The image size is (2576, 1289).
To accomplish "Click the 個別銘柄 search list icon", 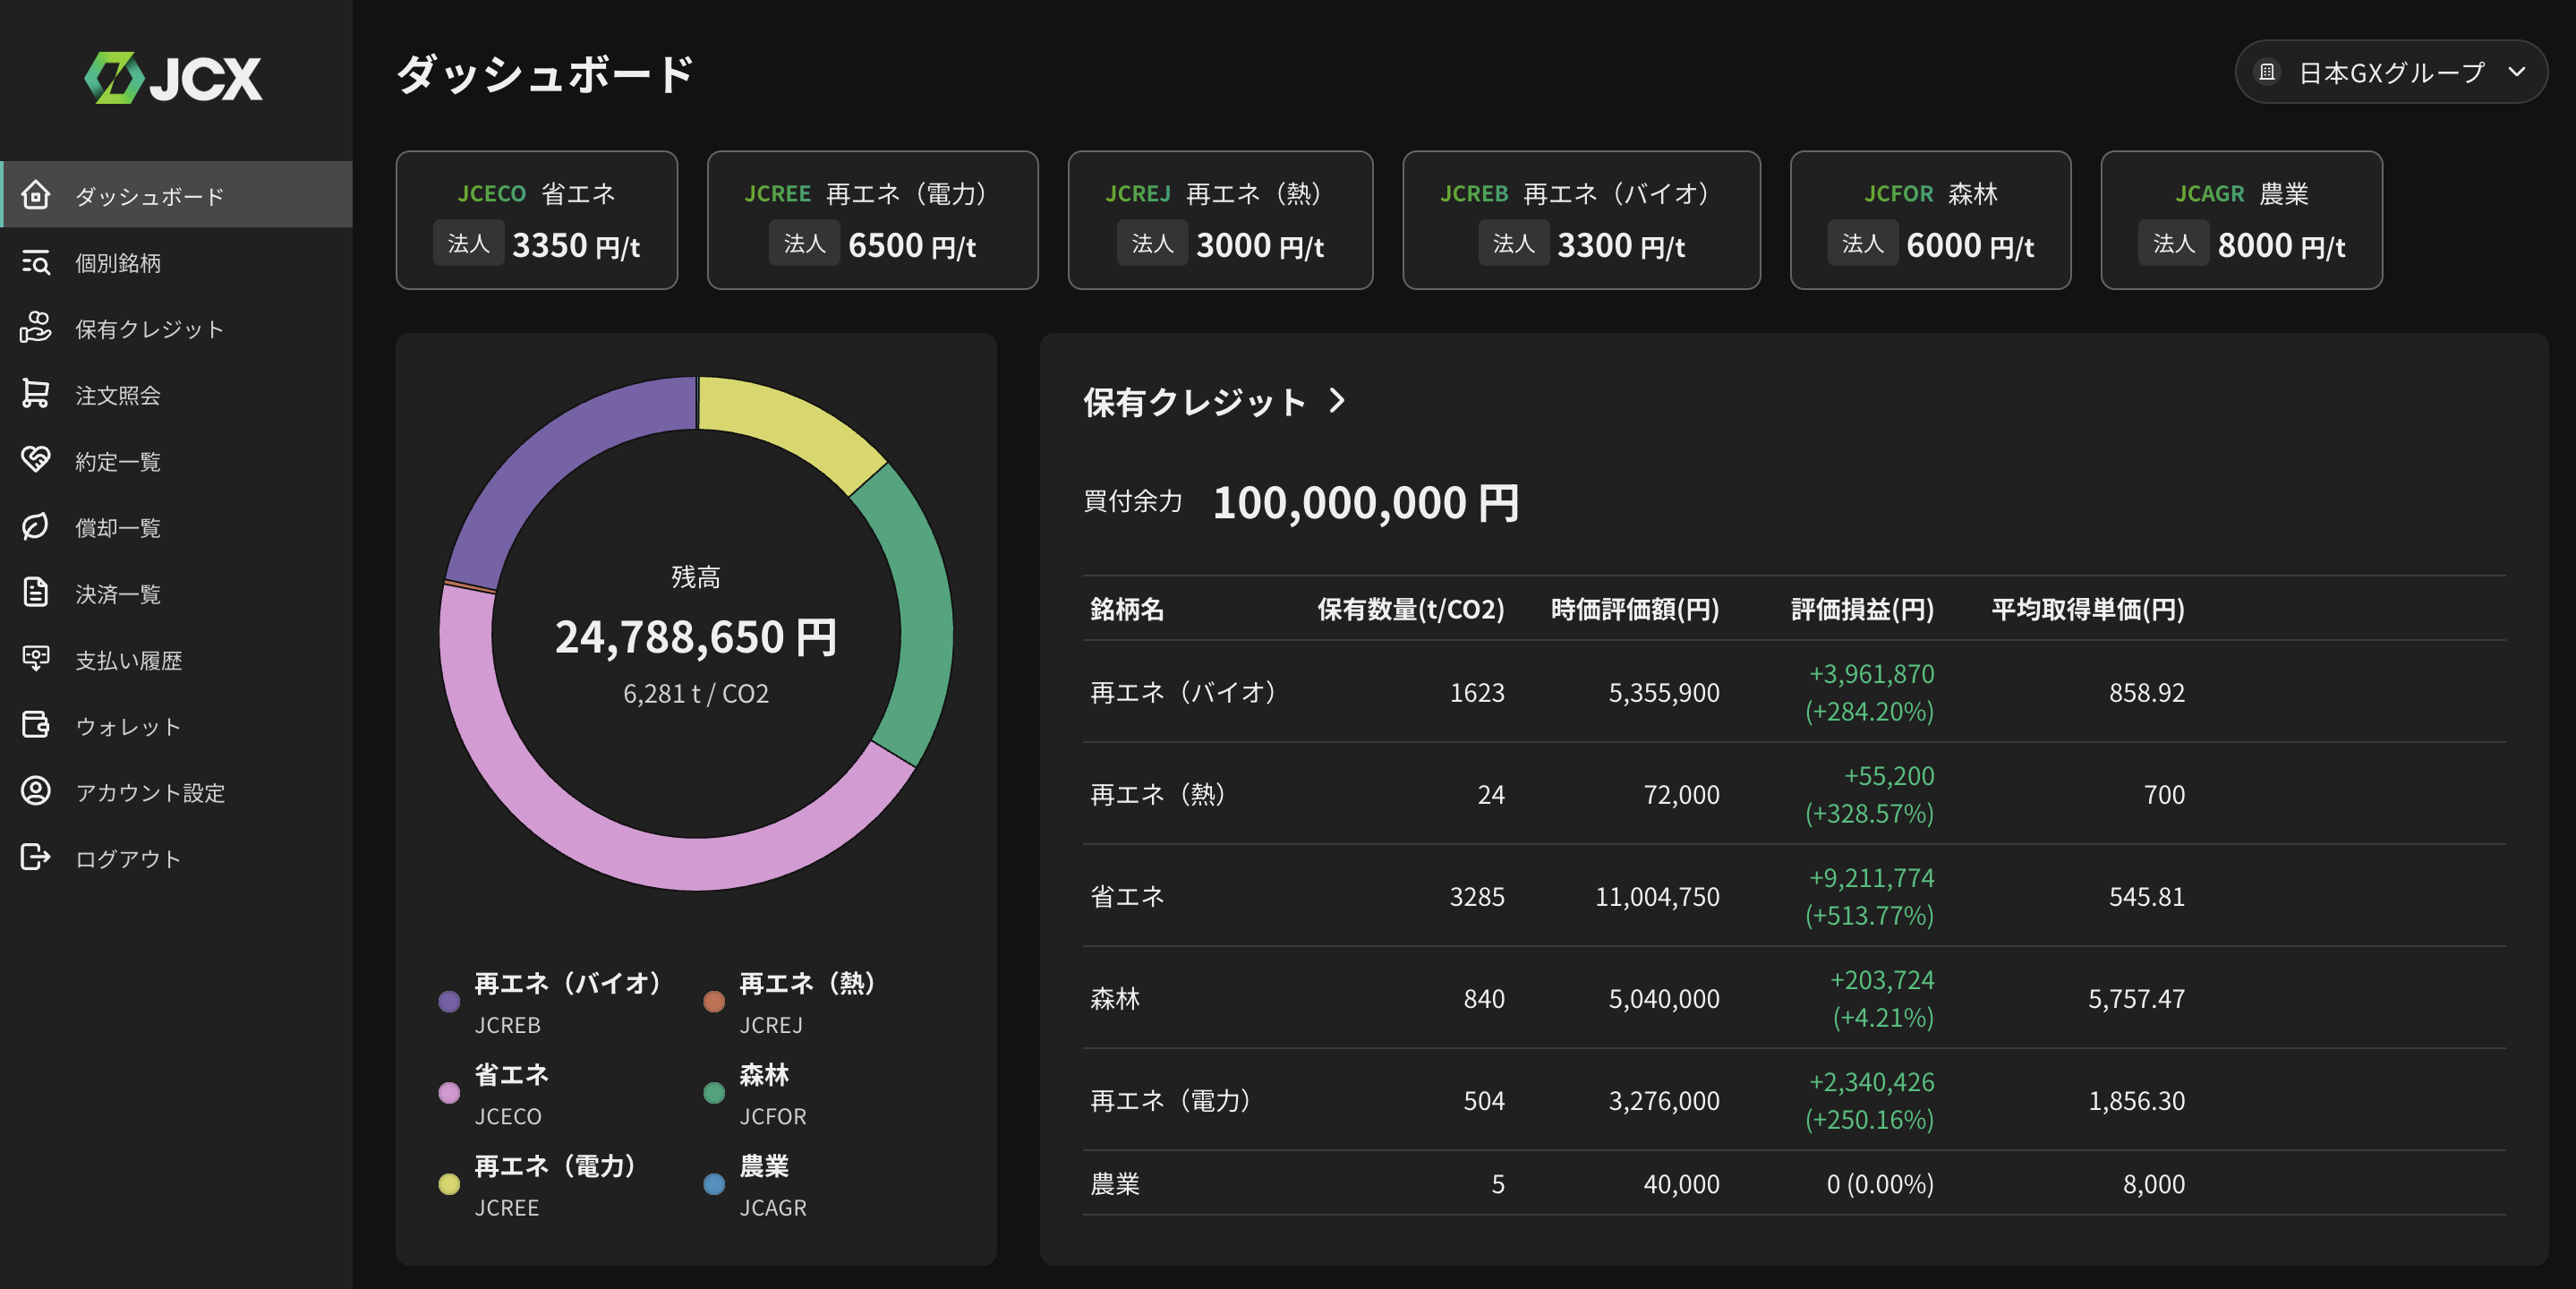I will [x=36, y=262].
